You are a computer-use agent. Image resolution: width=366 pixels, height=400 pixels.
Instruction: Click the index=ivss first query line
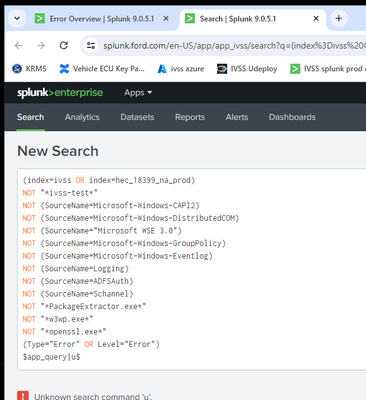109,180
